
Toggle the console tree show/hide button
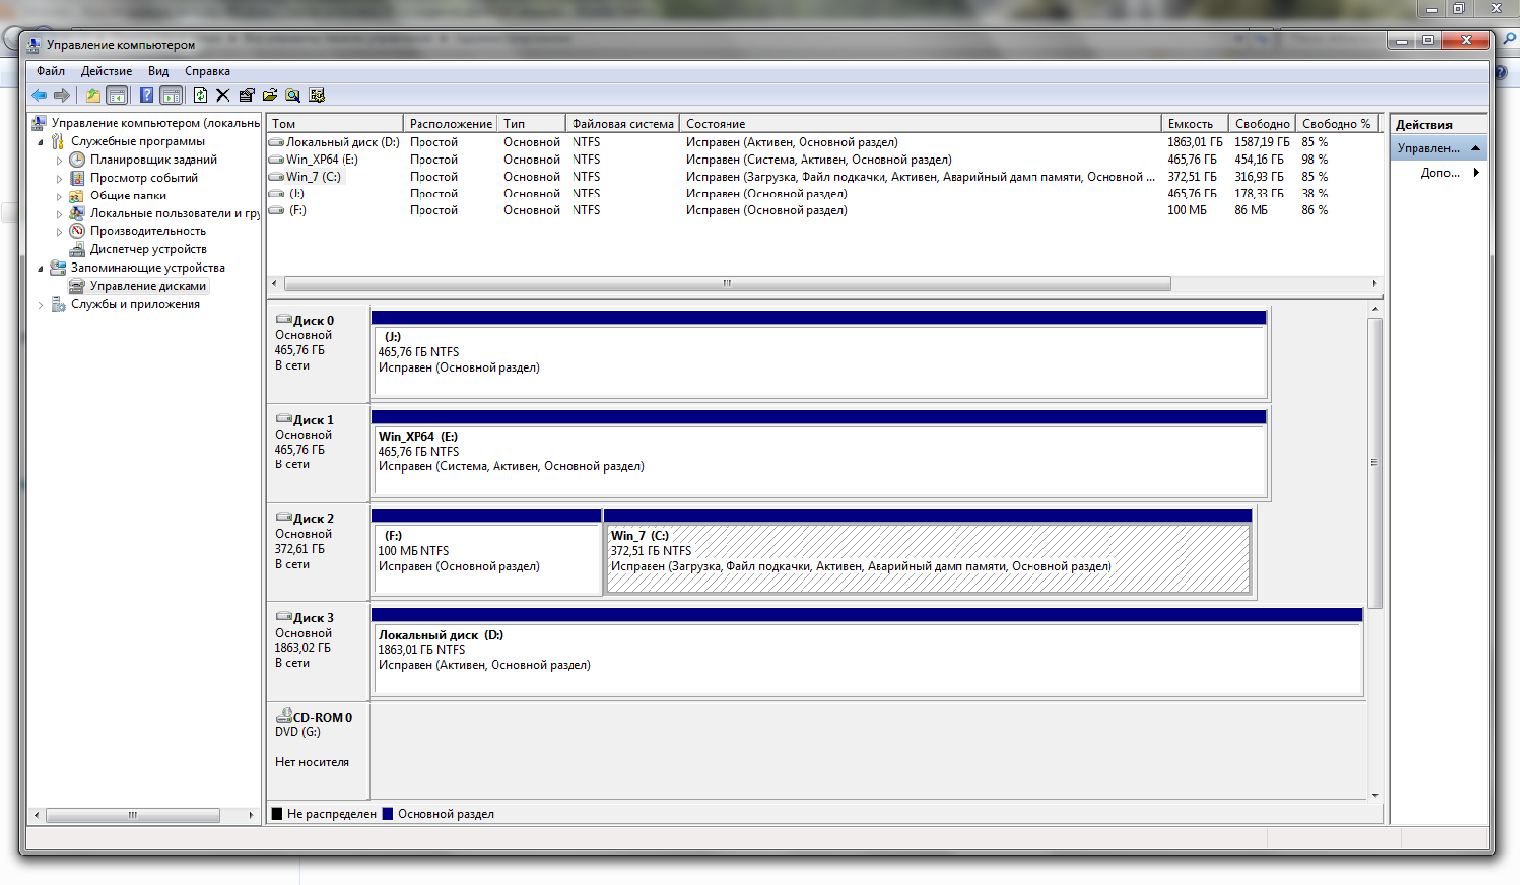tap(117, 95)
